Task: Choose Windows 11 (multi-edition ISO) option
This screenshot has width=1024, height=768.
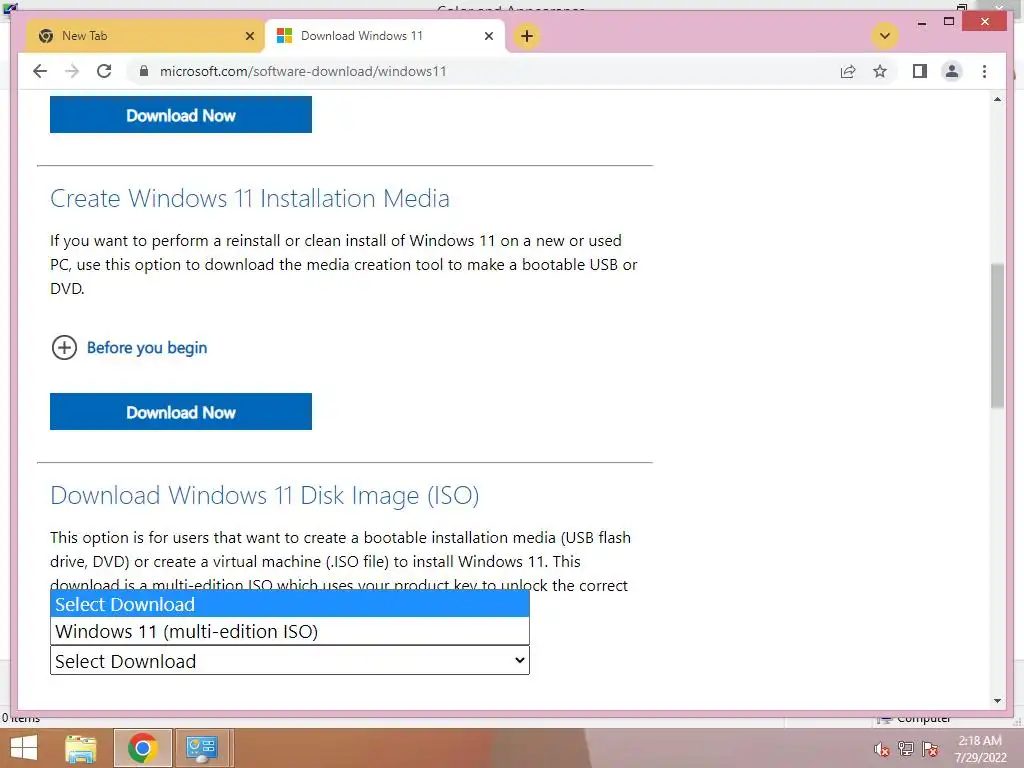Action: point(289,632)
